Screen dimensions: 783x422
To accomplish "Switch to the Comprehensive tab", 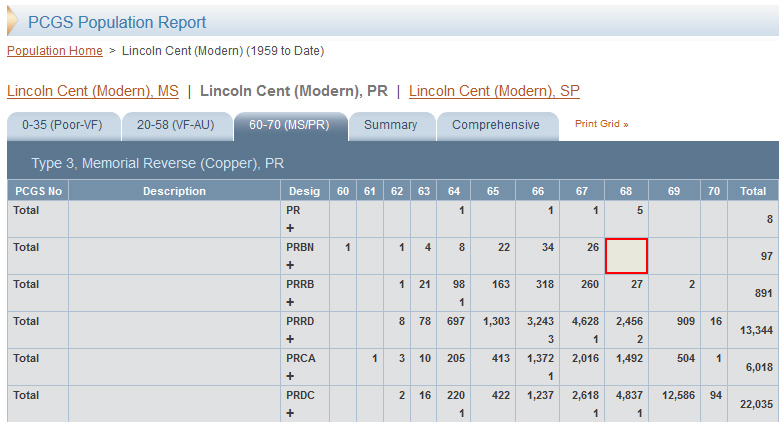I will [497, 126].
